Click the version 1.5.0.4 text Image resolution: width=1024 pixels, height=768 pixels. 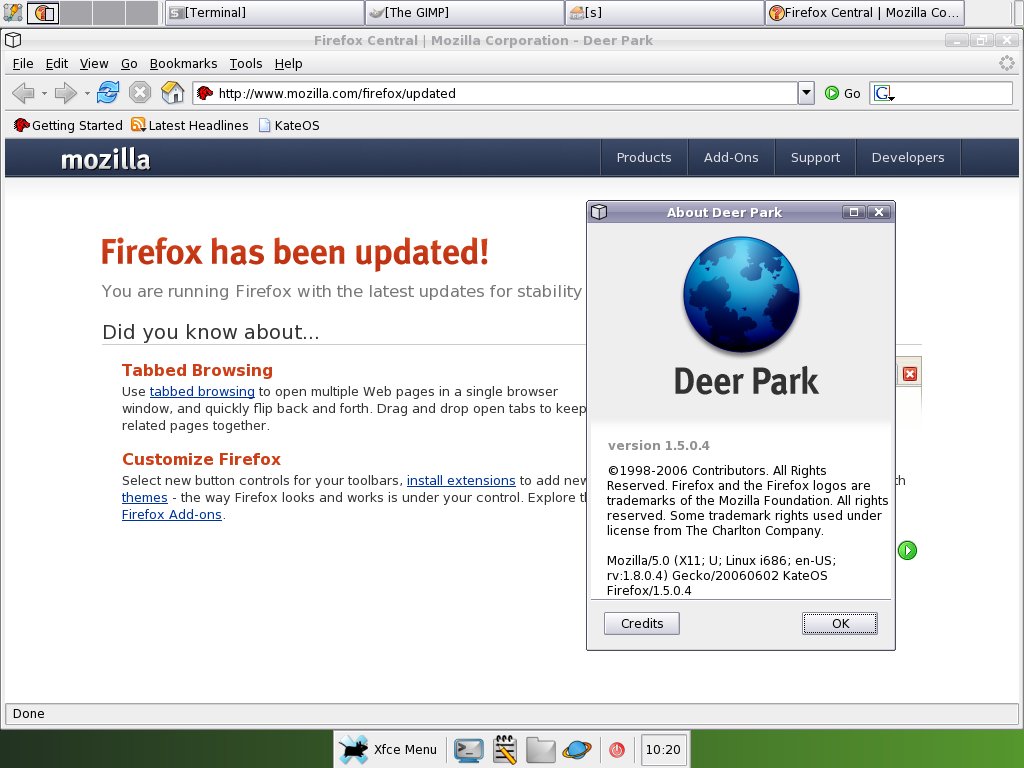coord(658,445)
